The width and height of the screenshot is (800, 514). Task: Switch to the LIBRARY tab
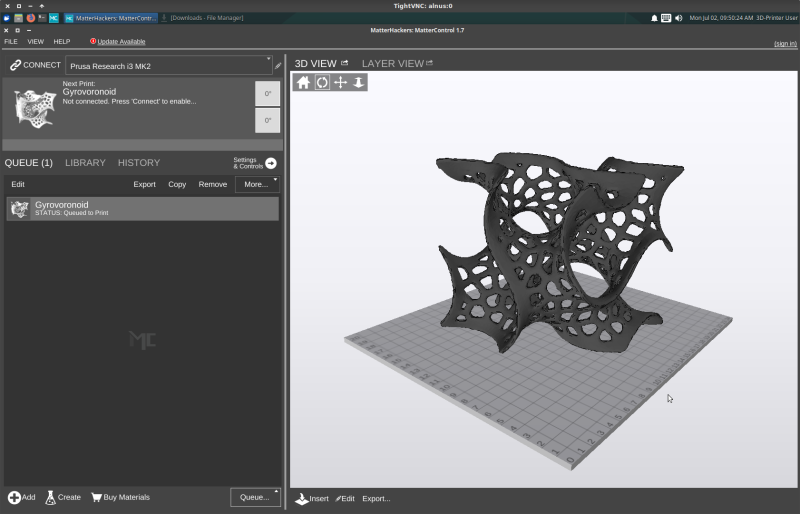(x=85, y=163)
